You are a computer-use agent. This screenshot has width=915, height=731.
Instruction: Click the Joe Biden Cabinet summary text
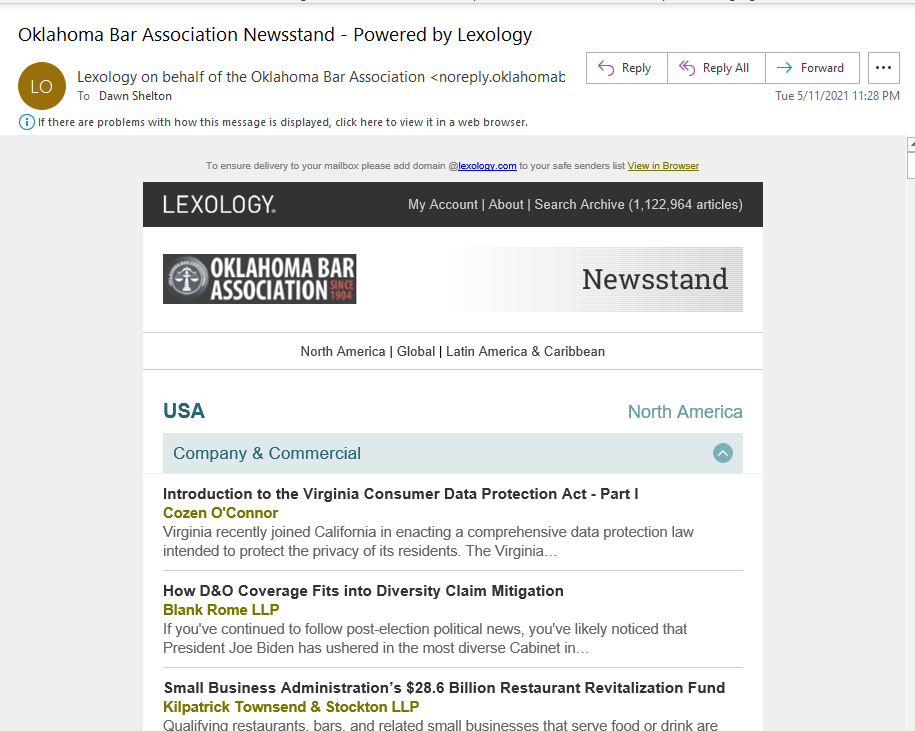(x=425, y=638)
